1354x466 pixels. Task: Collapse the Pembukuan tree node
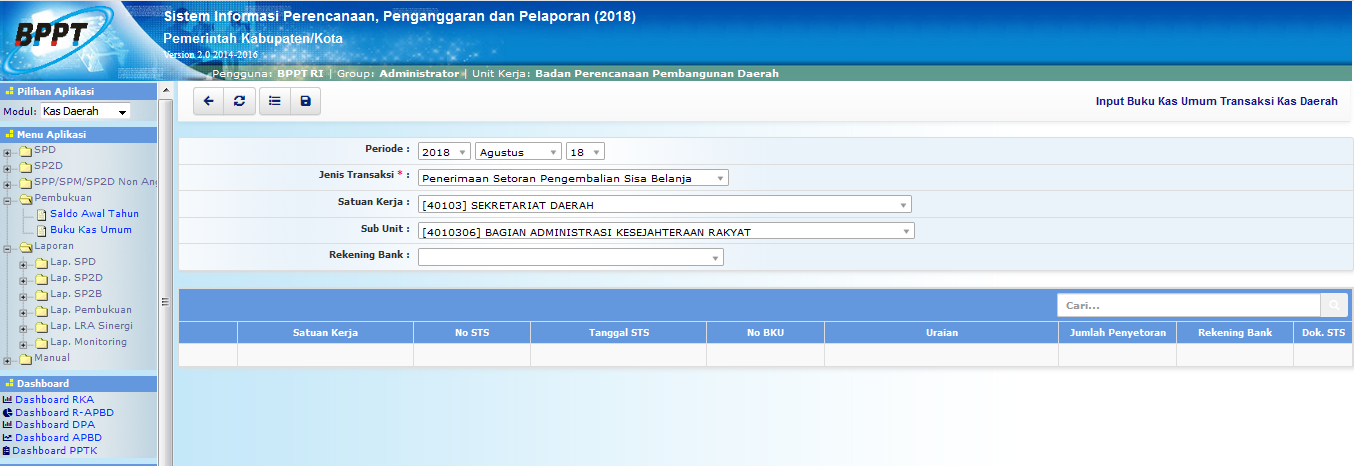coord(8,199)
